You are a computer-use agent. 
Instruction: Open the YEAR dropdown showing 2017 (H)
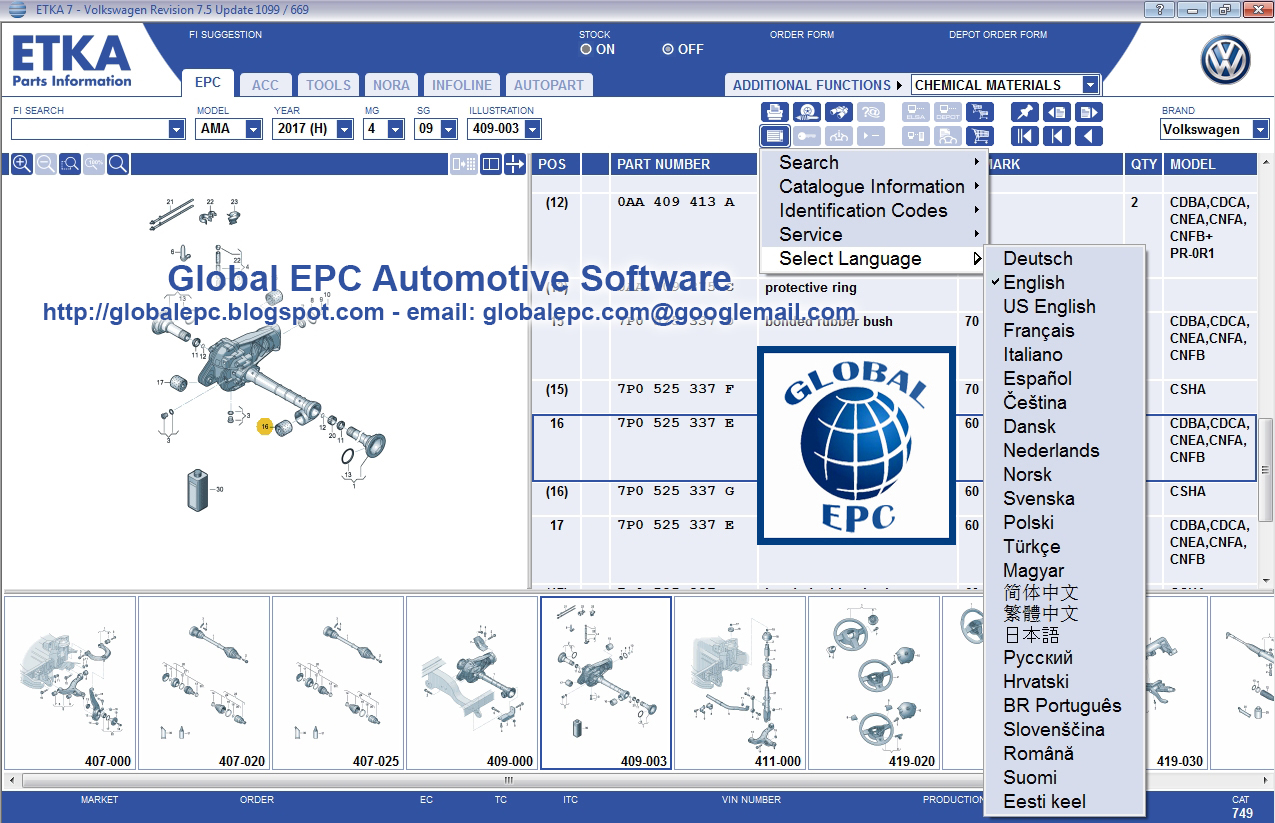pos(345,129)
